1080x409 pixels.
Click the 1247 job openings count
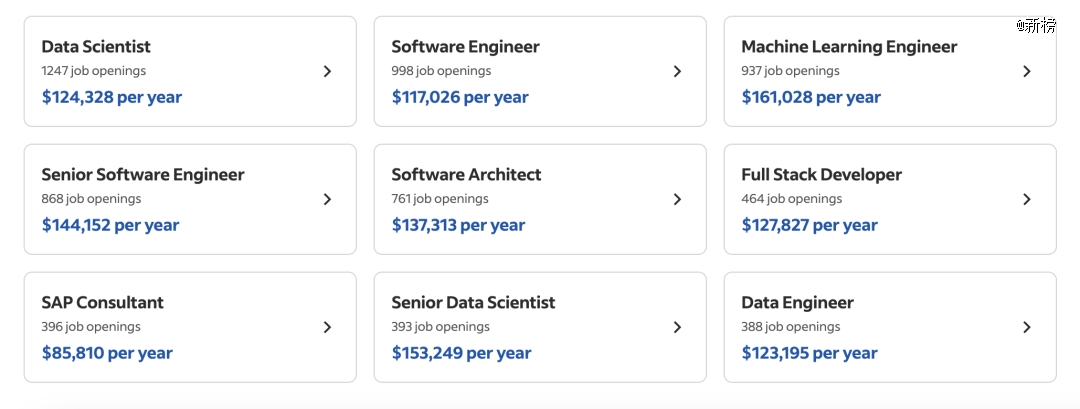pyautogui.click(x=94, y=71)
